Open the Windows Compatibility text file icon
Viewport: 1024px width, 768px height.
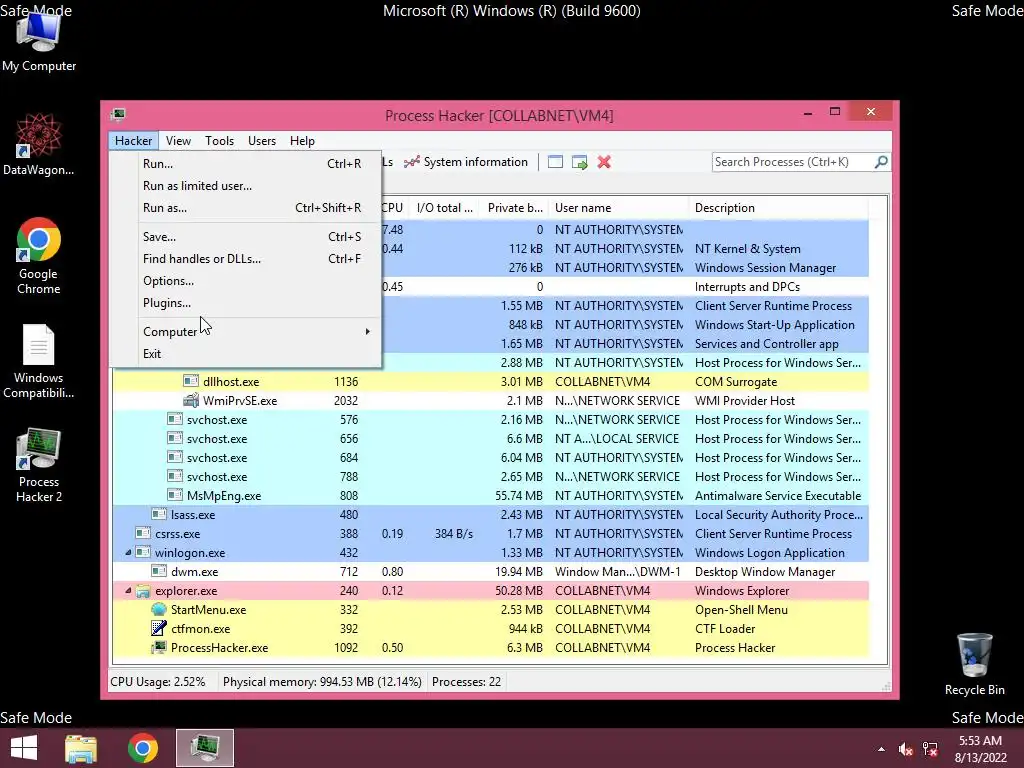click(39, 361)
